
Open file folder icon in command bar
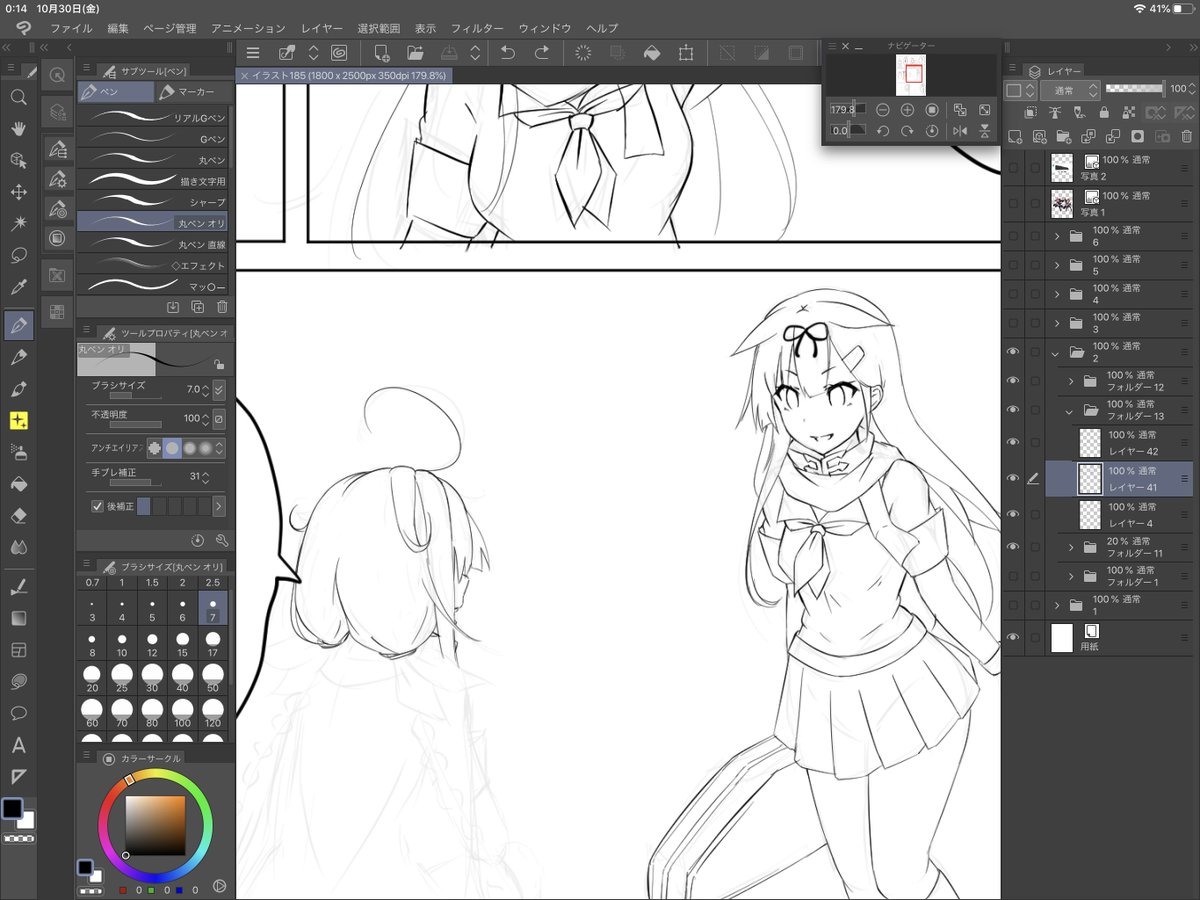point(415,53)
